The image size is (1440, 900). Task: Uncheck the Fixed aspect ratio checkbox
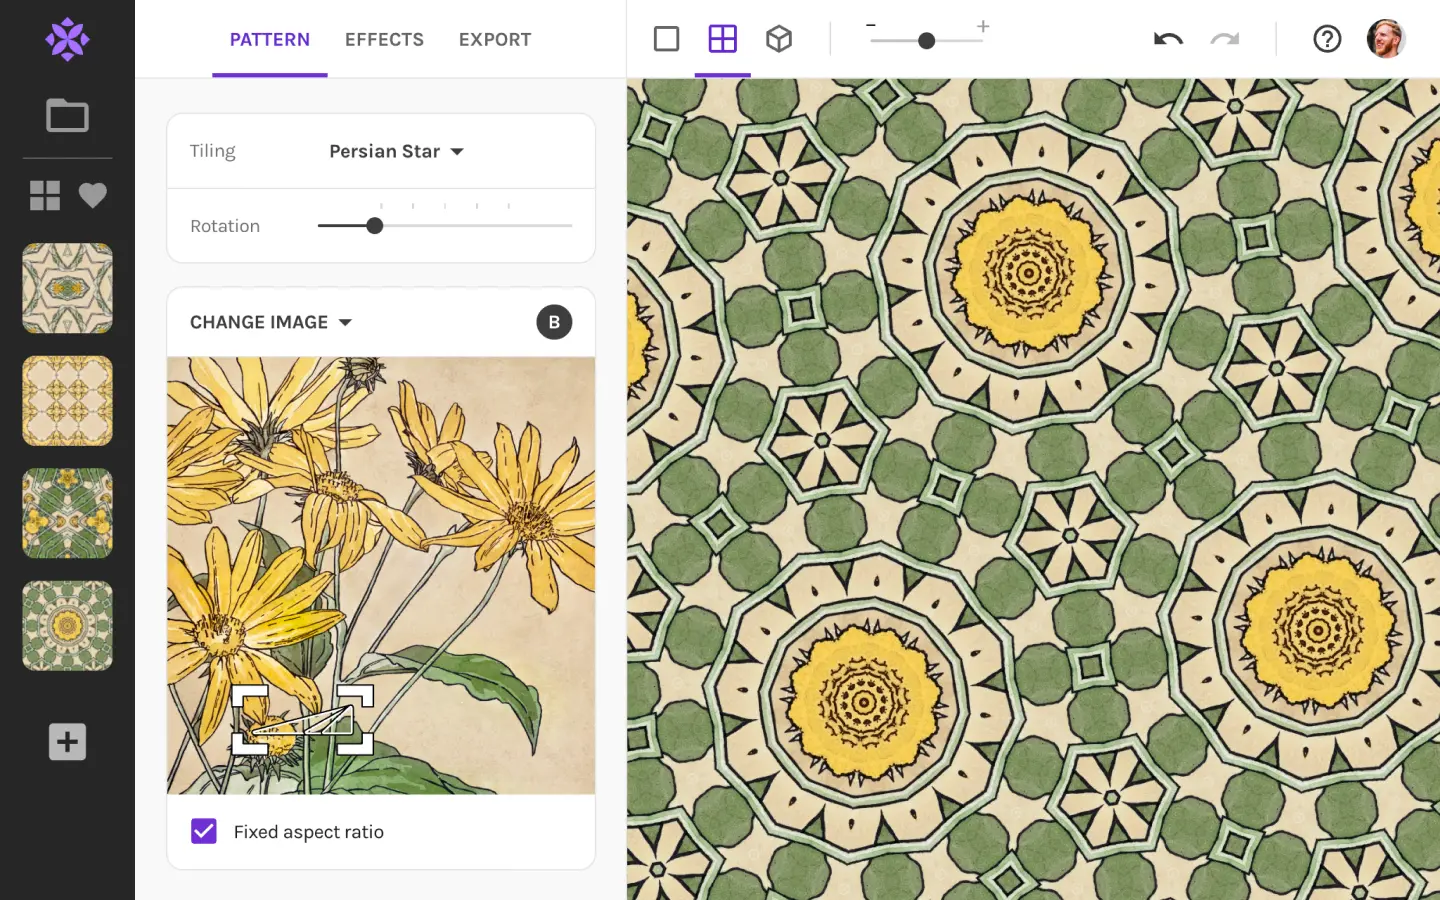pos(204,831)
